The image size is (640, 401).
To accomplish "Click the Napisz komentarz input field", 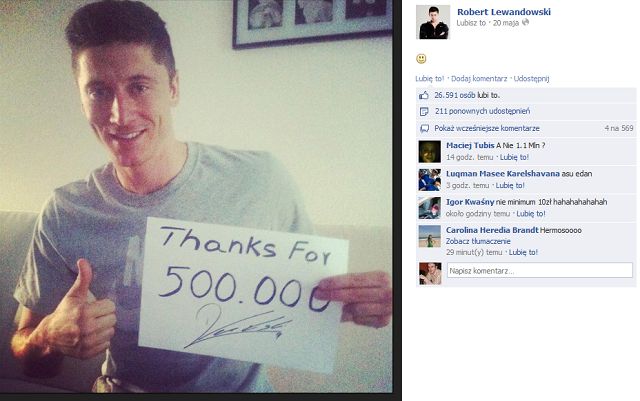I will 540,270.
